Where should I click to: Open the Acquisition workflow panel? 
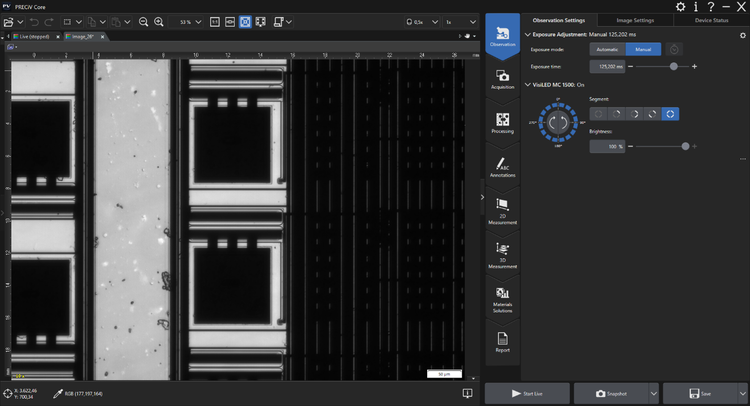[x=502, y=77]
